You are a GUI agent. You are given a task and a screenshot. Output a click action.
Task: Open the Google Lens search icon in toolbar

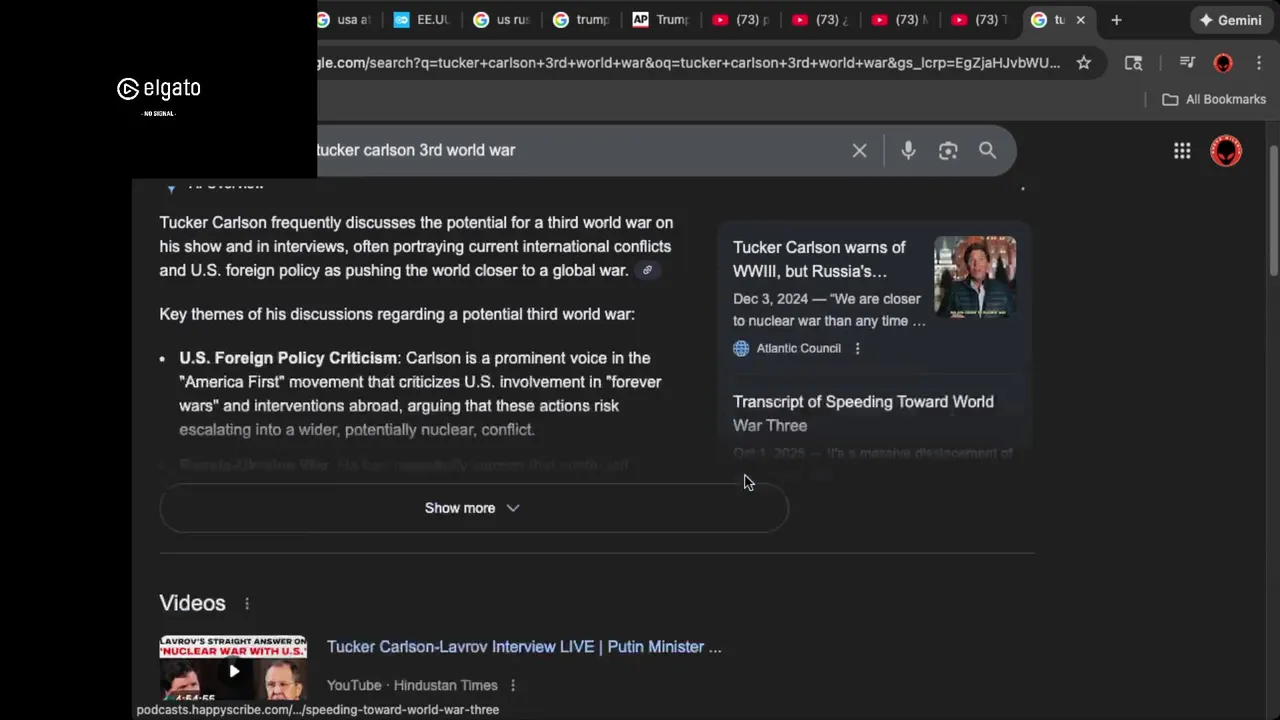[x=1133, y=63]
